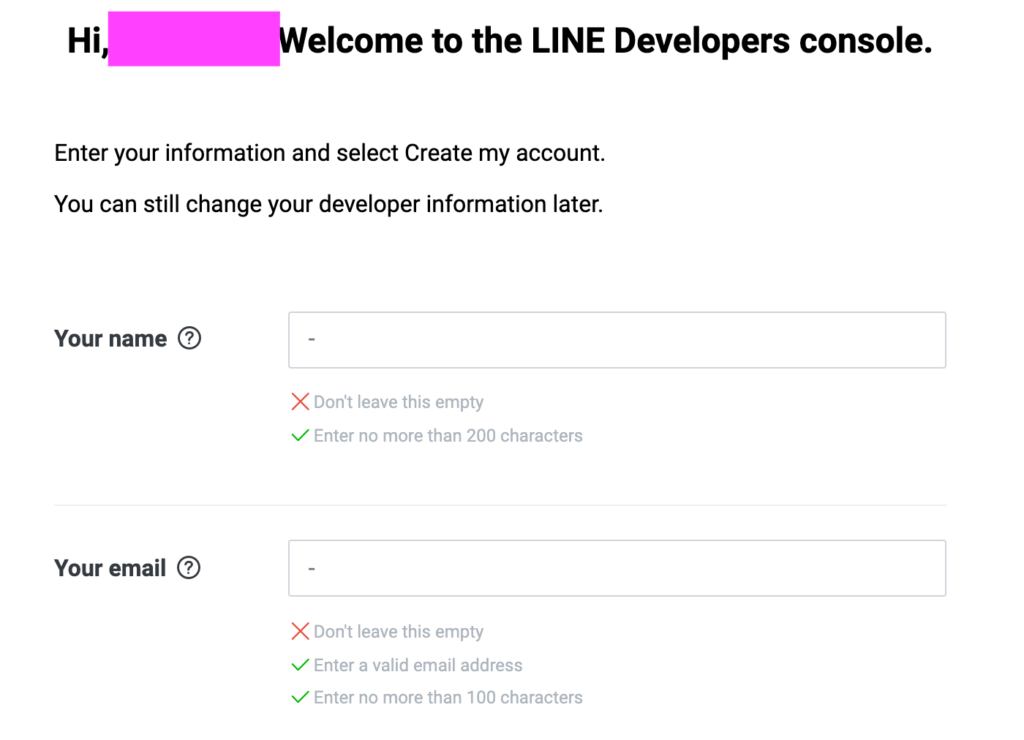The height and width of the screenshot is (740, 1024).
Task: Click the red X icon under the email field
Action: 300,631
